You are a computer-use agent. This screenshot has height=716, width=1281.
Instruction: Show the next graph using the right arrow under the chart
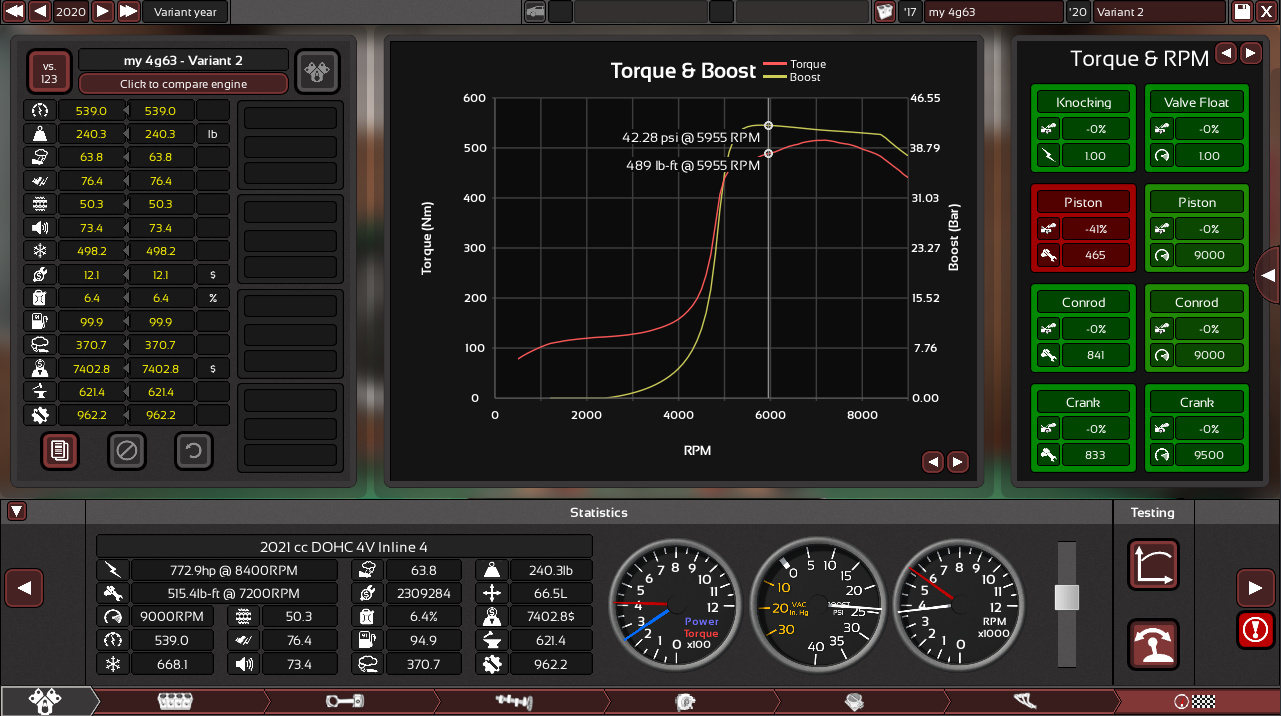pos(958,462)
